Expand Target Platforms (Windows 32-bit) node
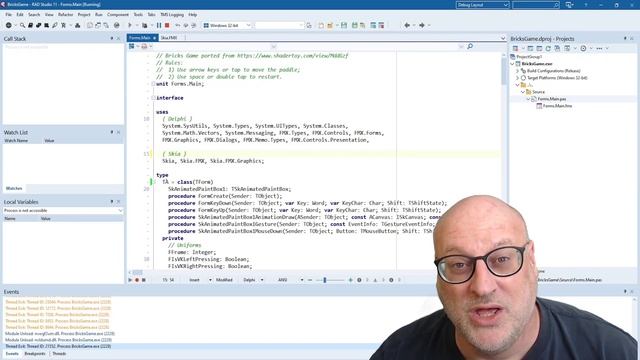Viewport: 640px width, 360px height. click(x=518, y=78)
